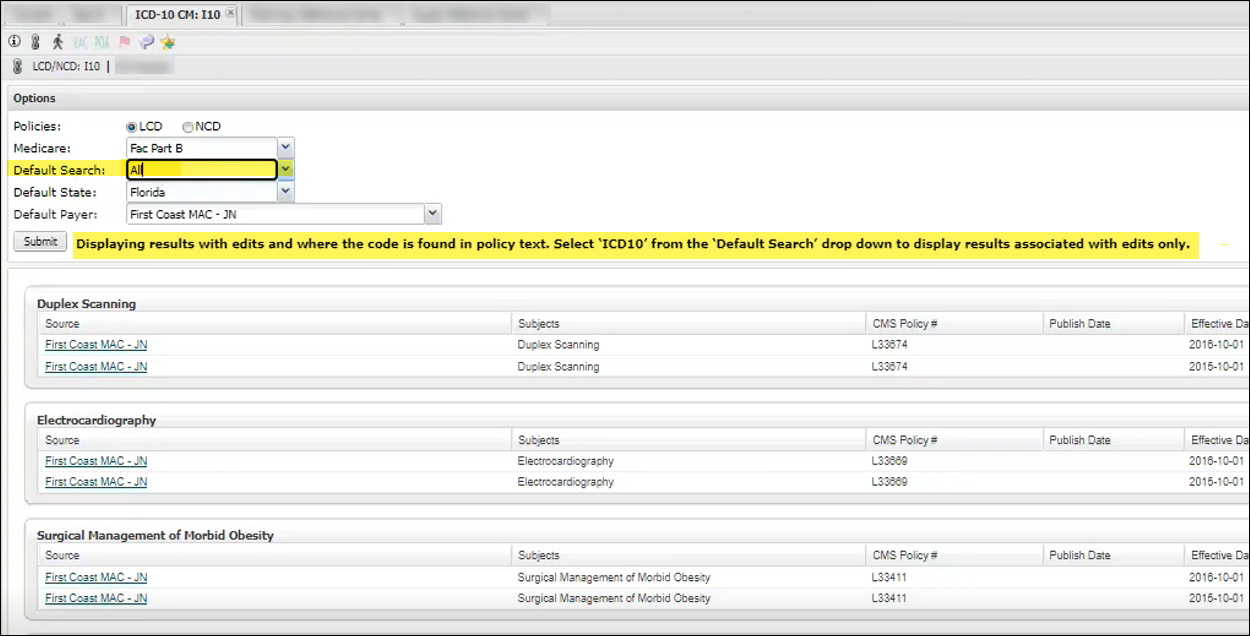The height and width of the screenshot is (636, 1250).
Task: Open first Duplex Scanning First Coast MAC link
Action: 96,345
